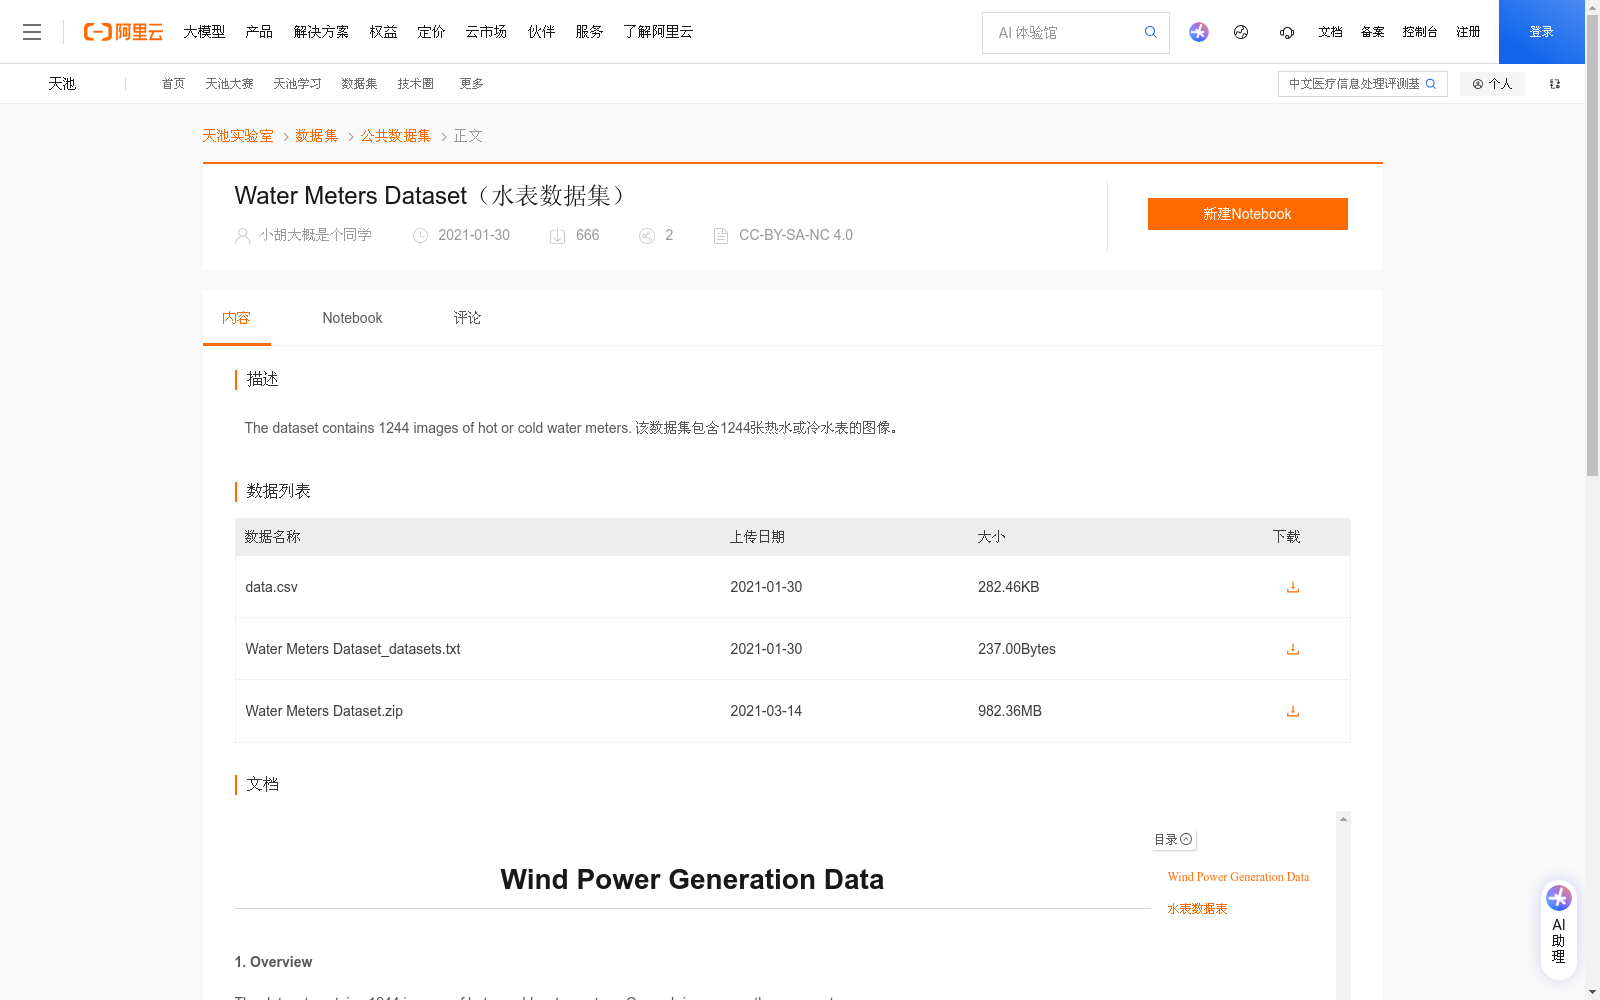Open the AI assistant star icon in header
This screenshot has height=1000, width=1600.
tap(1198, 32)
